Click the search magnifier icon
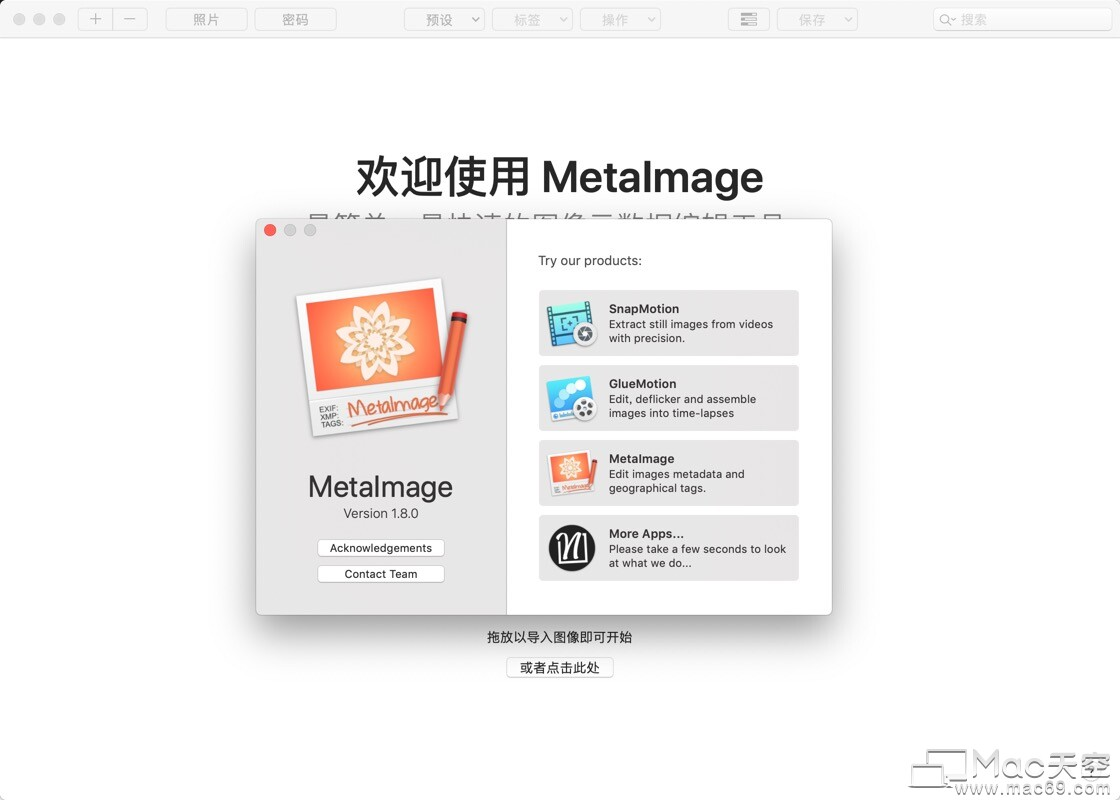The width and height of the screenshot is (1120, 800). [x=946, y=20]
